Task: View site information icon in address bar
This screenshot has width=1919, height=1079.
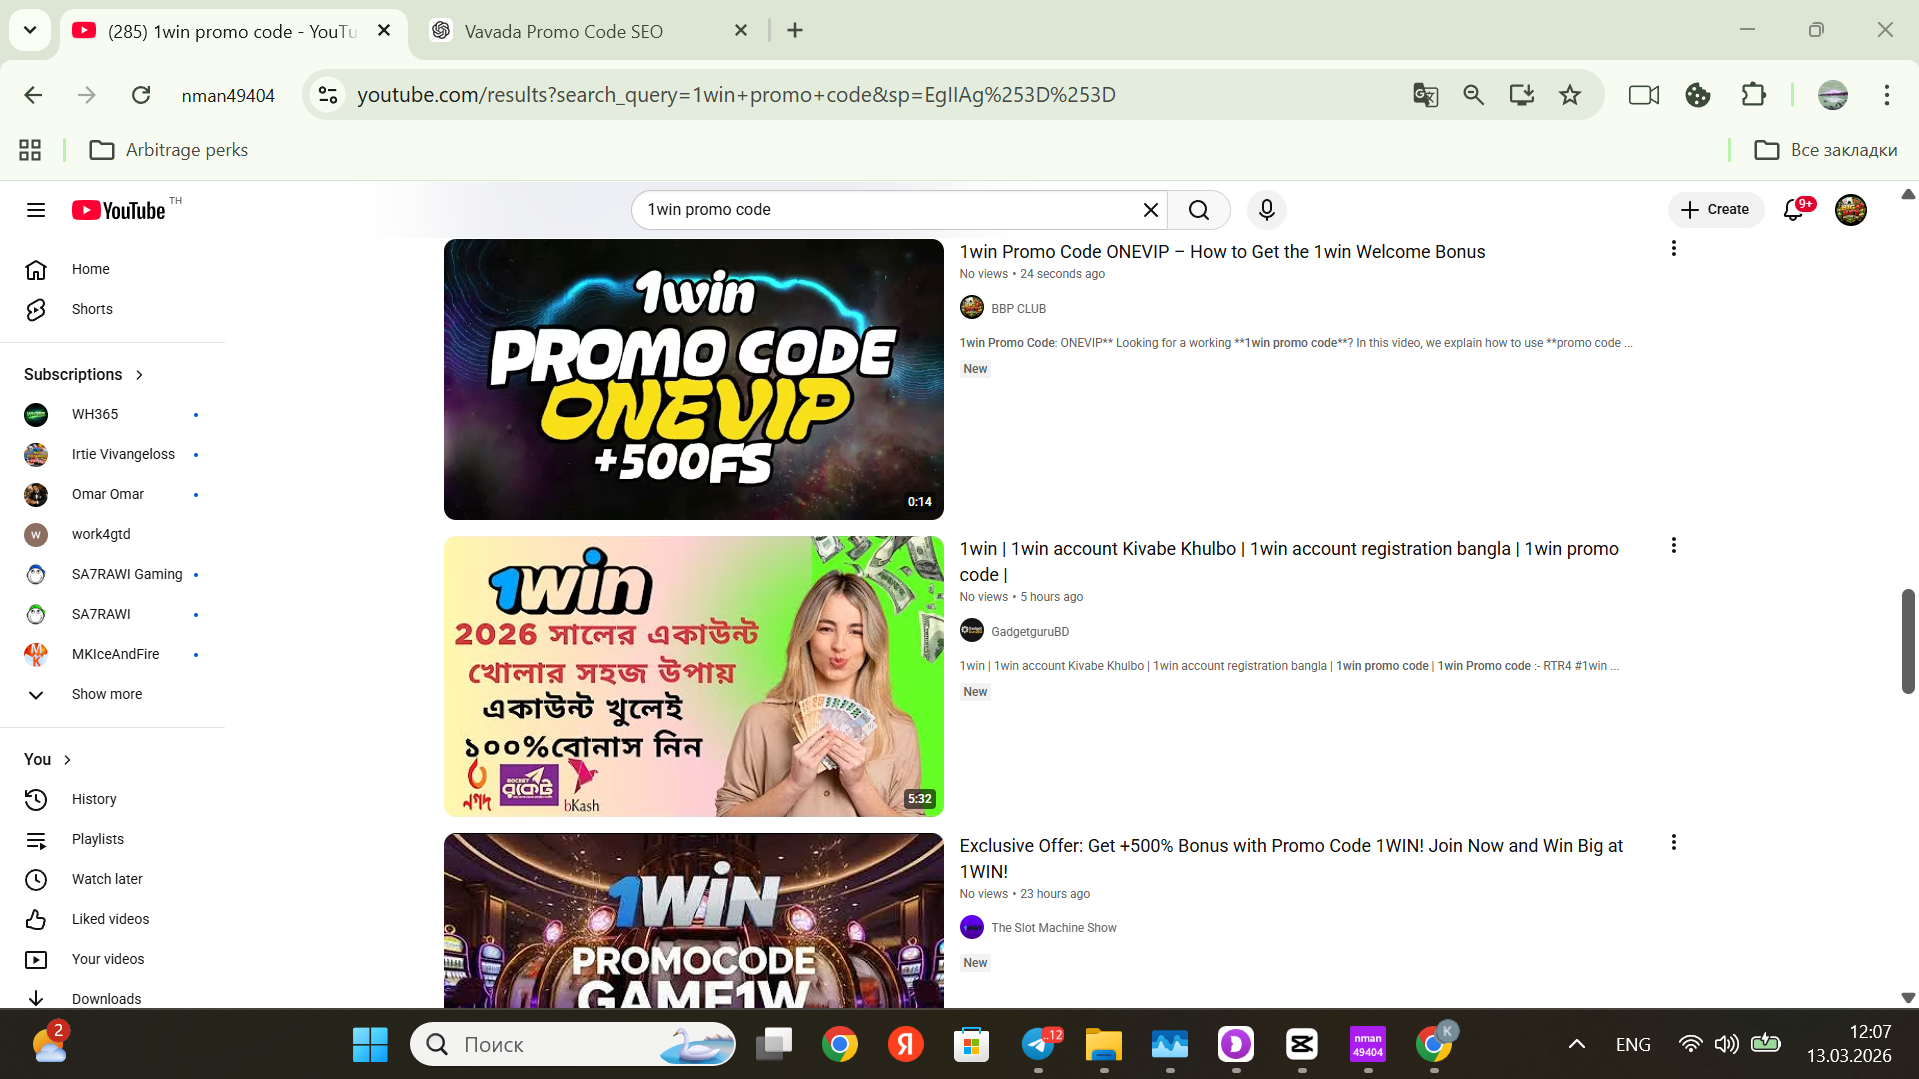Action: point(328,95)
